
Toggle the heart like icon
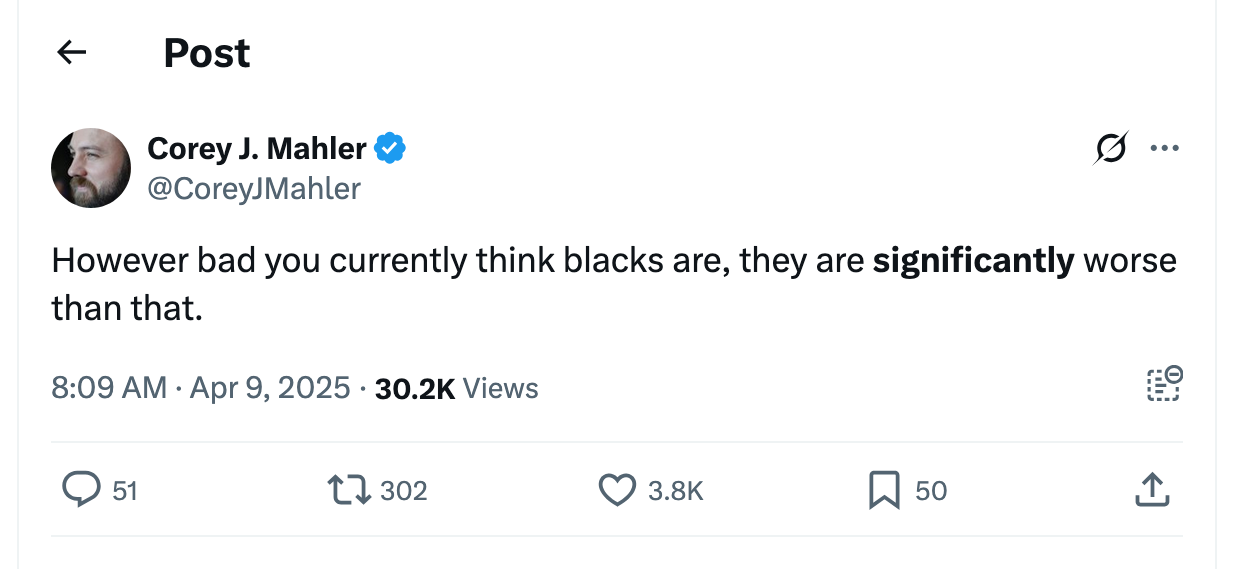point(617,490)
